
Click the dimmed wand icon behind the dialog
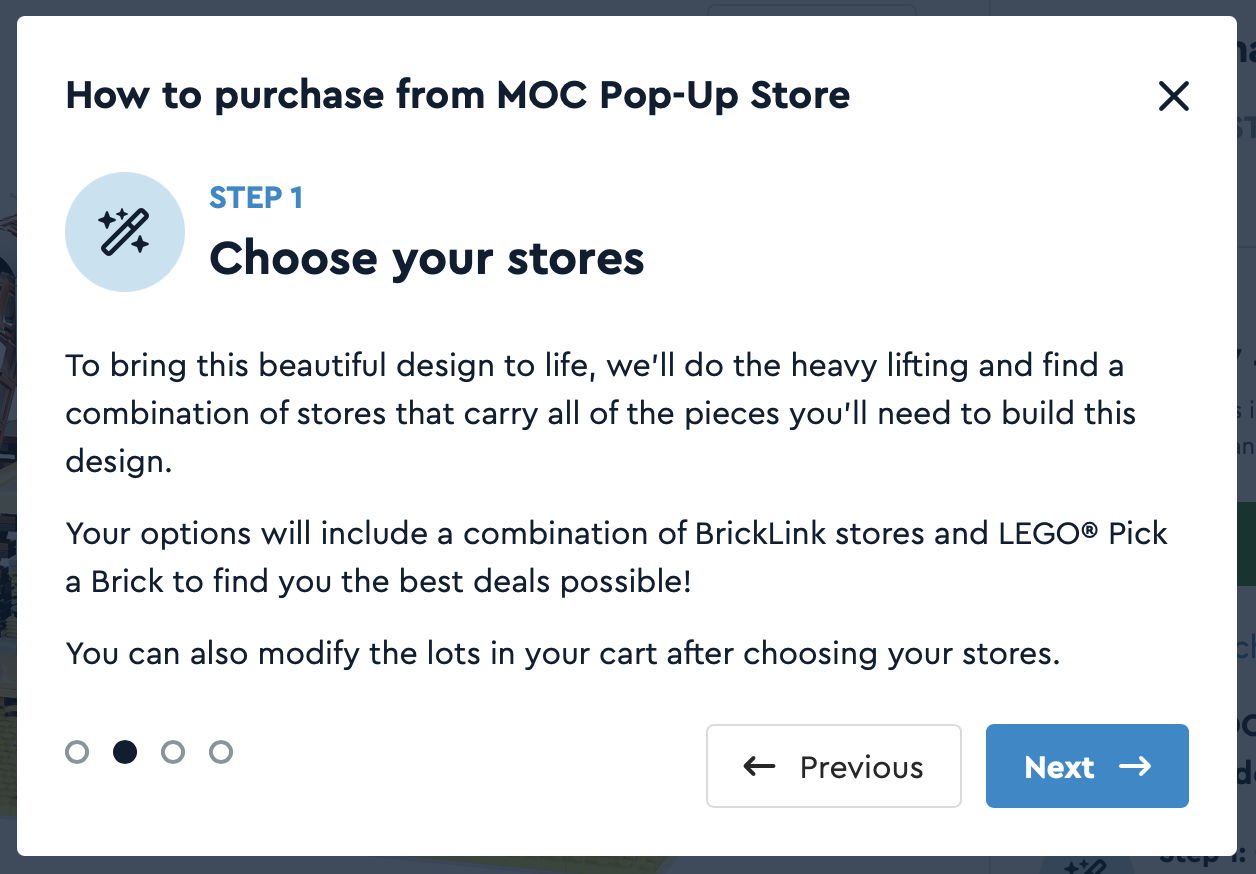coord(1087,866)
